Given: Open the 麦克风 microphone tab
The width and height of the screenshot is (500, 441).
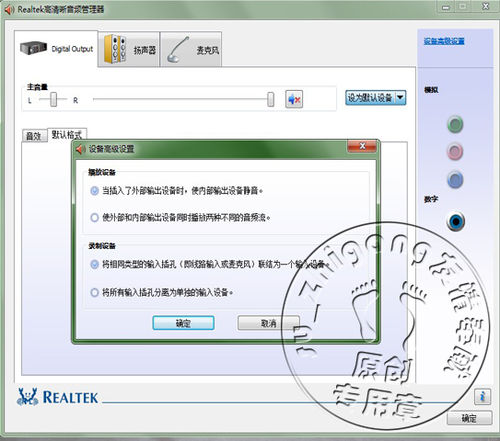Looking at the screenshot, I should pyautogui.click(x=191, y=50).
